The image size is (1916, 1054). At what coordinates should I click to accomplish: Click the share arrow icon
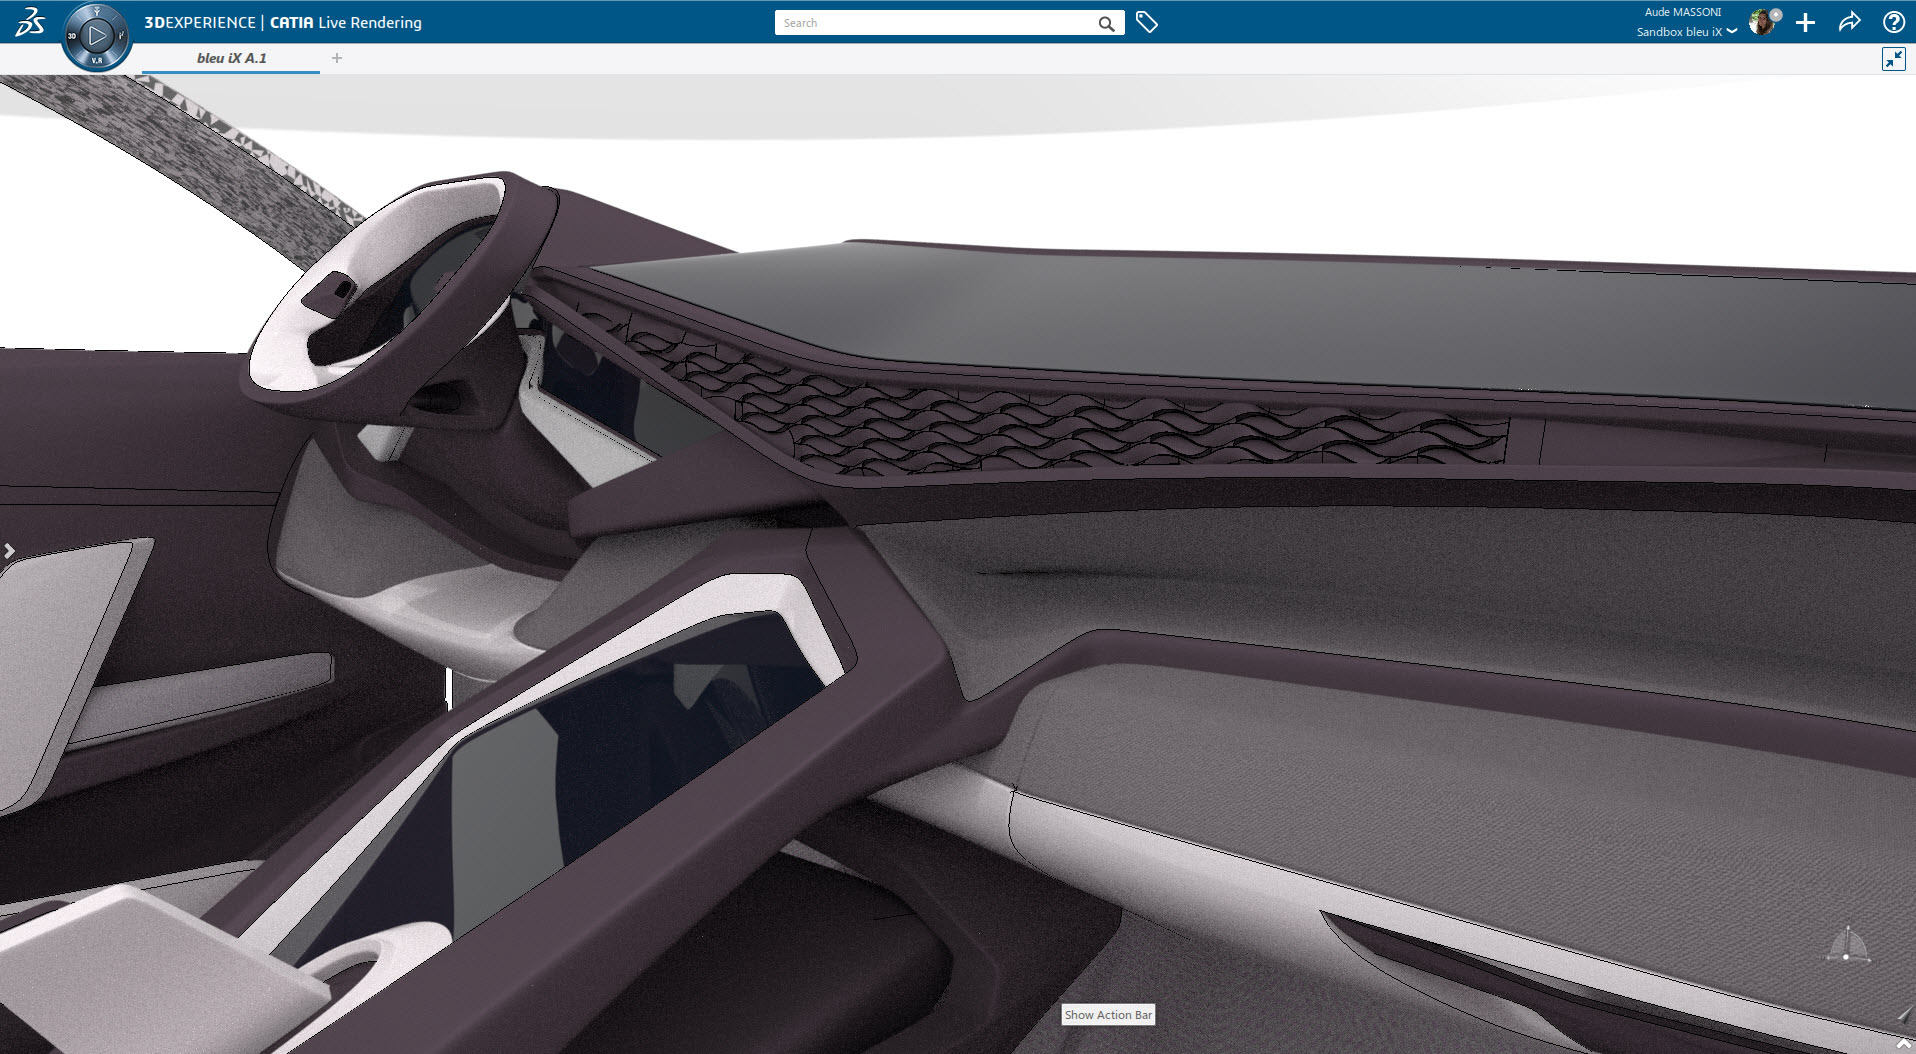pyautogui.click(x=1849, y=22)
